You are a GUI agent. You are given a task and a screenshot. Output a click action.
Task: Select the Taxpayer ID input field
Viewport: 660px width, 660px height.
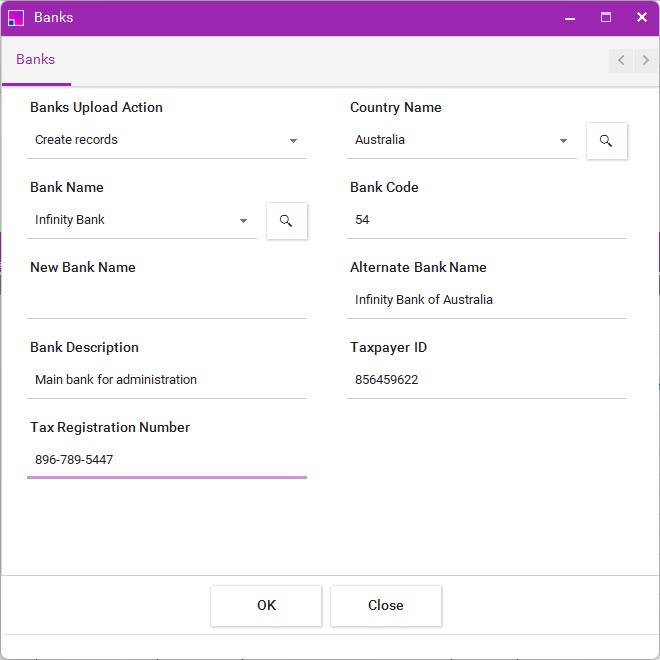point(487,380)
